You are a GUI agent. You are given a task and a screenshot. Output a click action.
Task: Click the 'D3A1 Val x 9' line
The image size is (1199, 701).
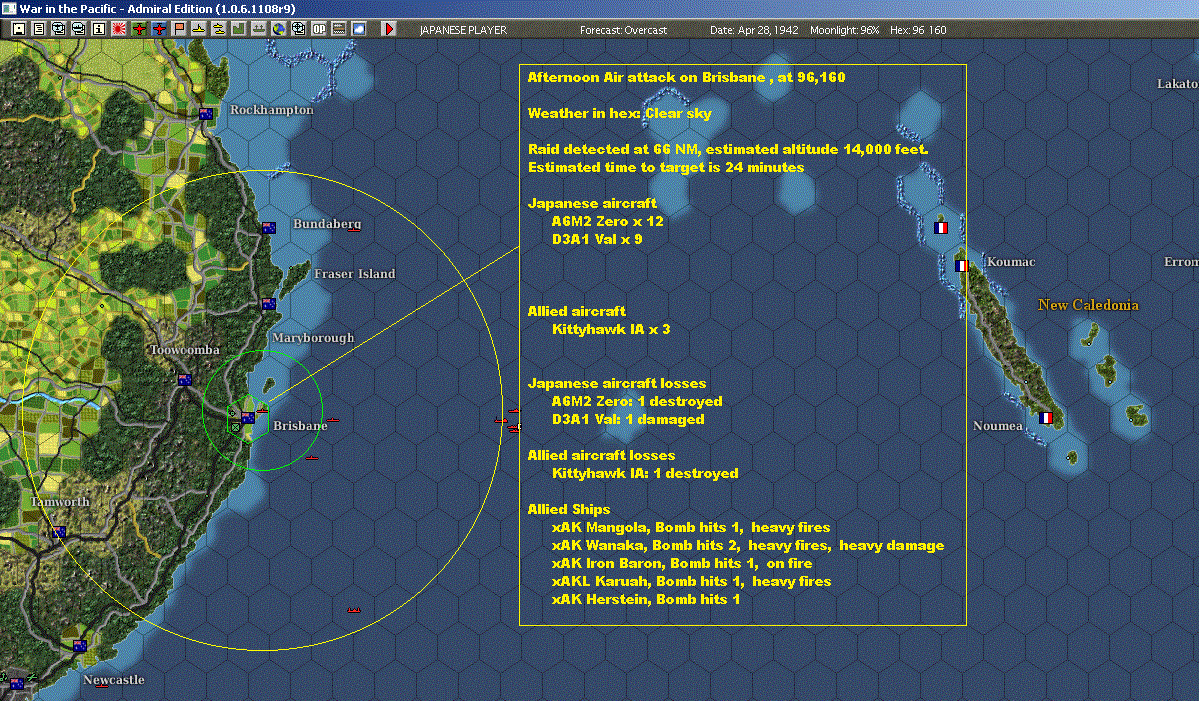pos(596,239)
